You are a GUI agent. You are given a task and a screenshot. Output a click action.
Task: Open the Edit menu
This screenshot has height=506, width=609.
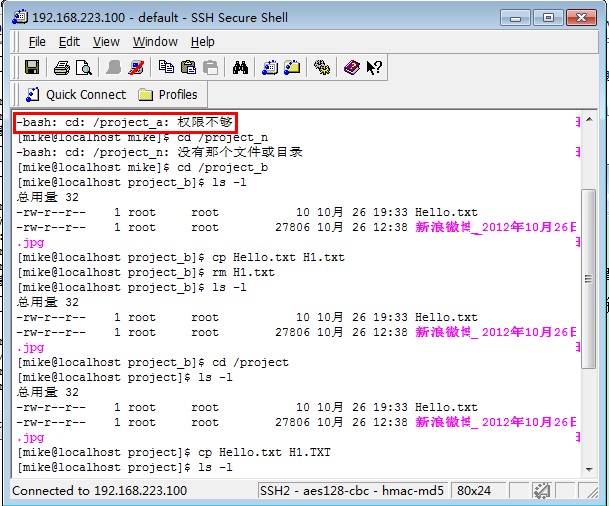[x=69, y=42]
